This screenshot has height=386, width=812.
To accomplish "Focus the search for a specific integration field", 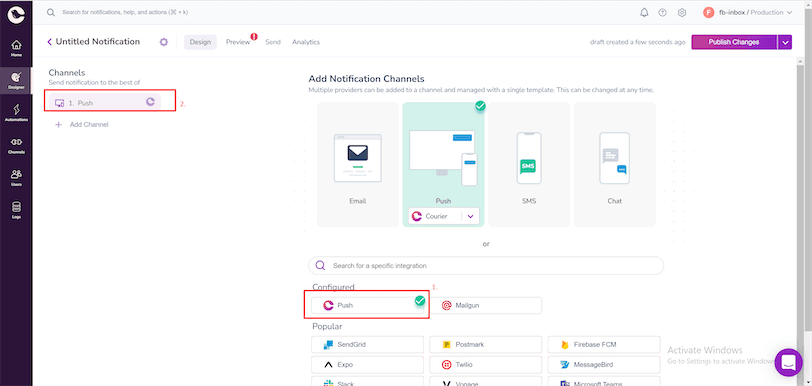I will click(486, 265).
